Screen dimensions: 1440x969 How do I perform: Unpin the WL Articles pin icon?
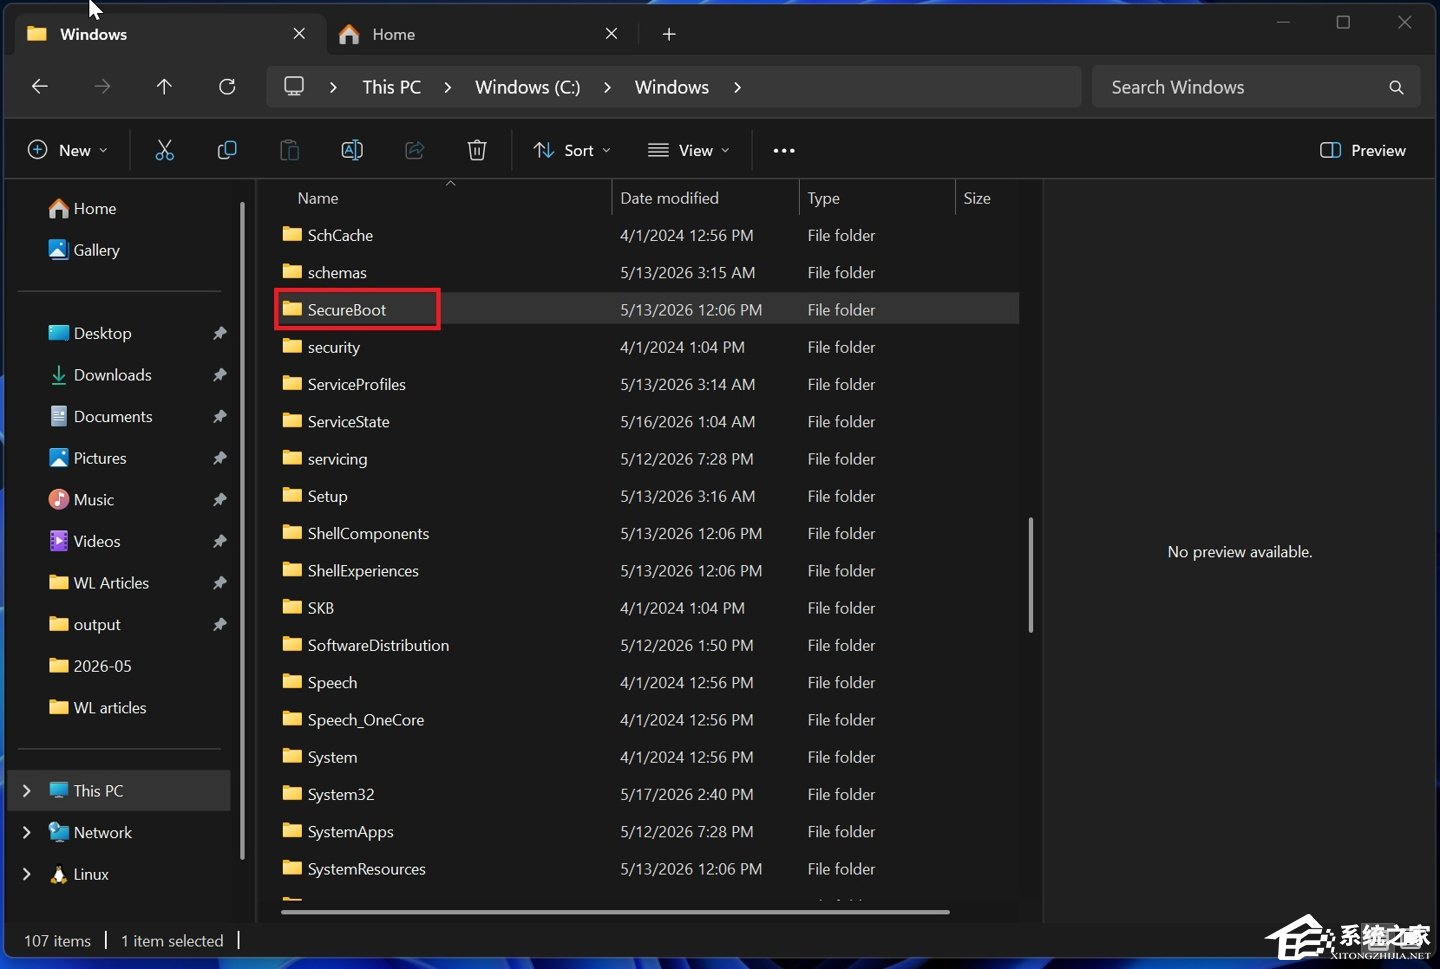(x=219, y=583)
